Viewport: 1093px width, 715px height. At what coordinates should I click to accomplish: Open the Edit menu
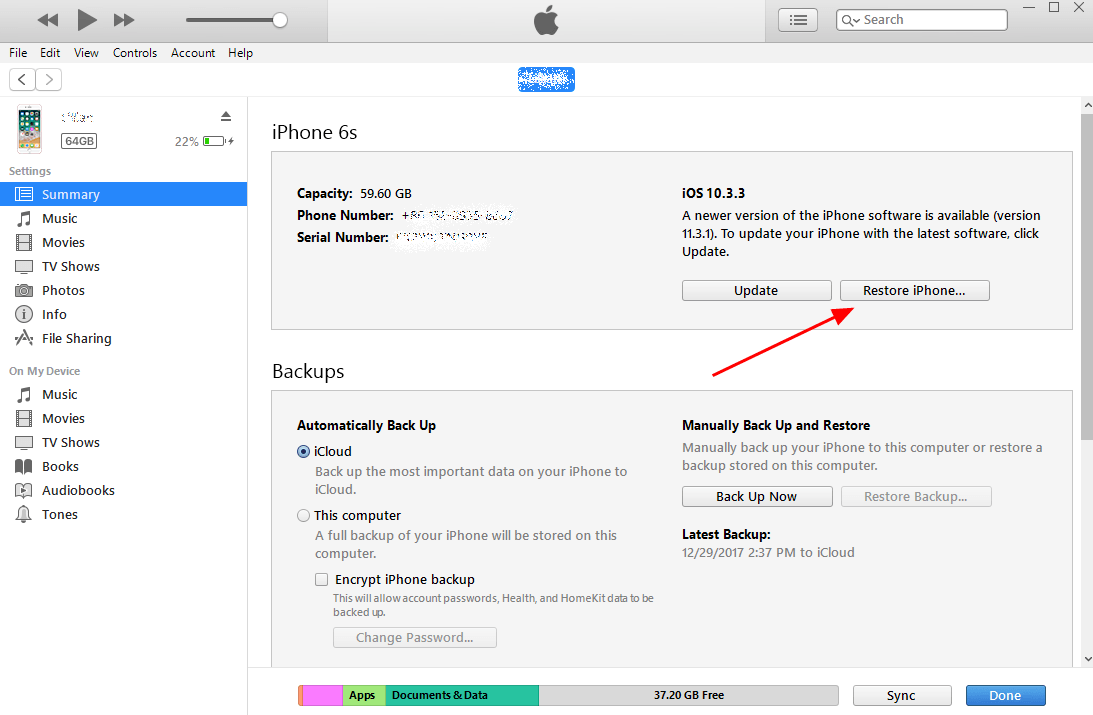pos(50,53)
